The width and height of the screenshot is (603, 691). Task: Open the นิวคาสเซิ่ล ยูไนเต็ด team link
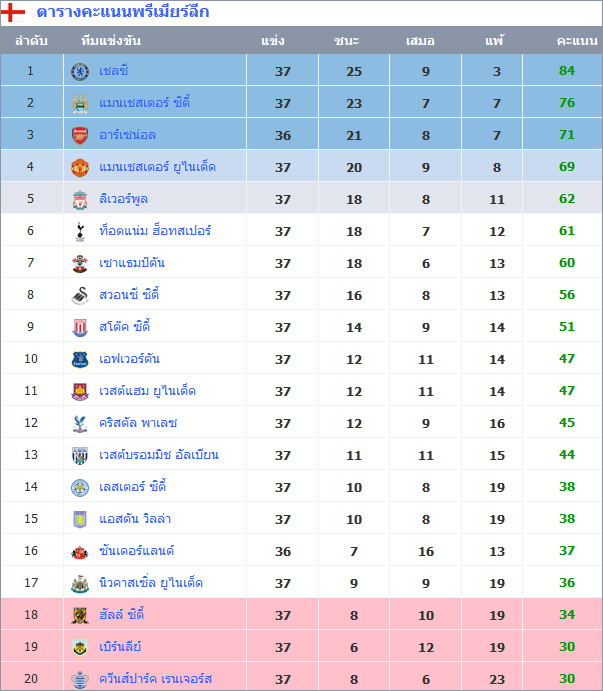pos(151,583)
